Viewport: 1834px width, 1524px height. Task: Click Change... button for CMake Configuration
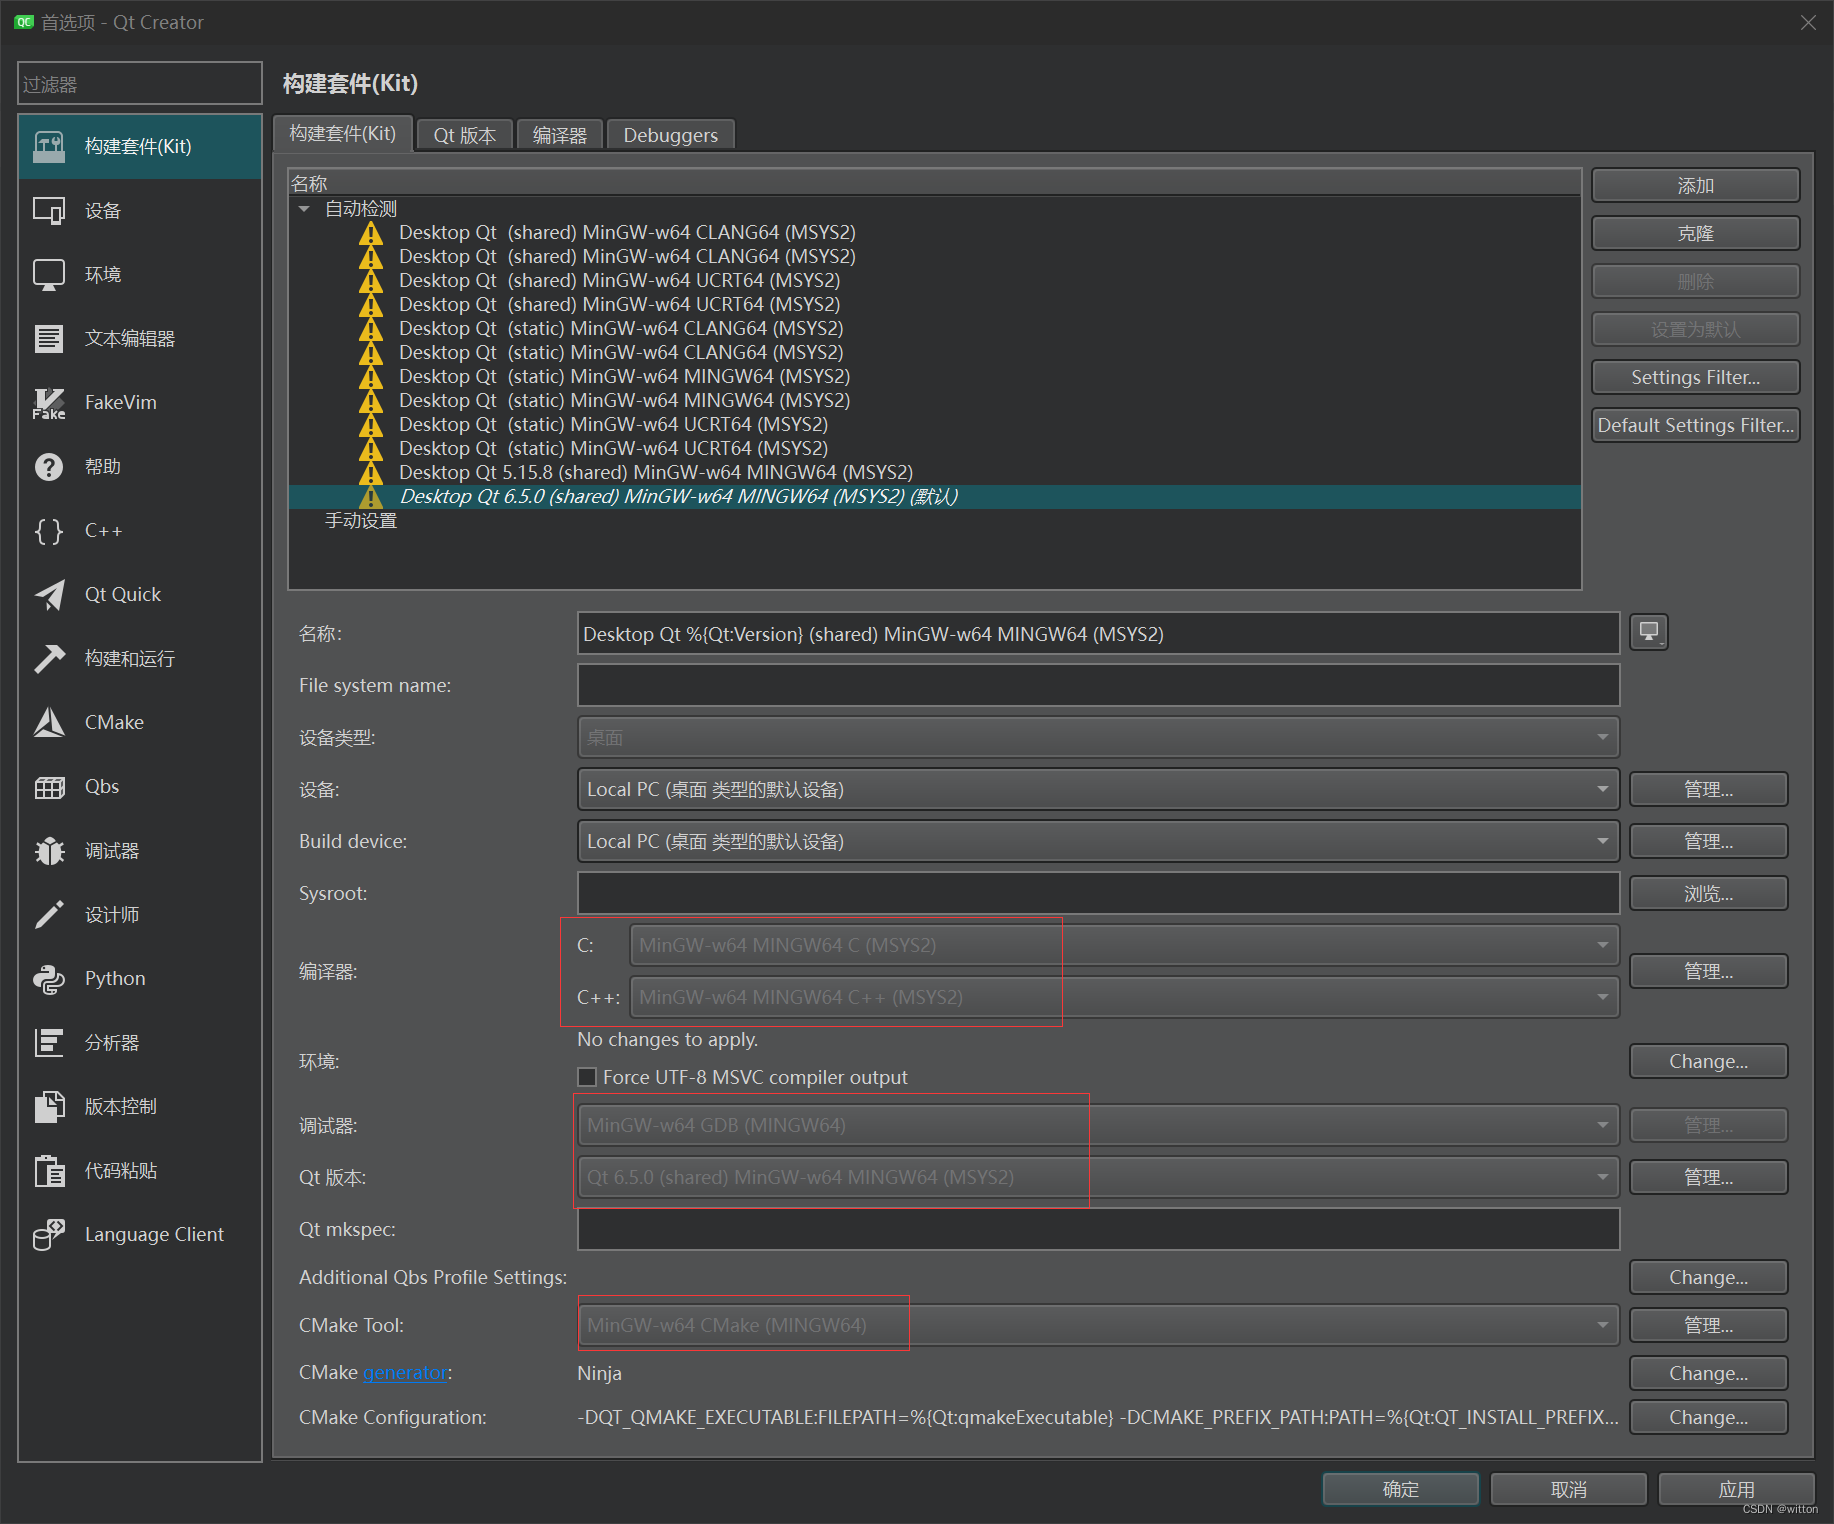point(1709,1418)
